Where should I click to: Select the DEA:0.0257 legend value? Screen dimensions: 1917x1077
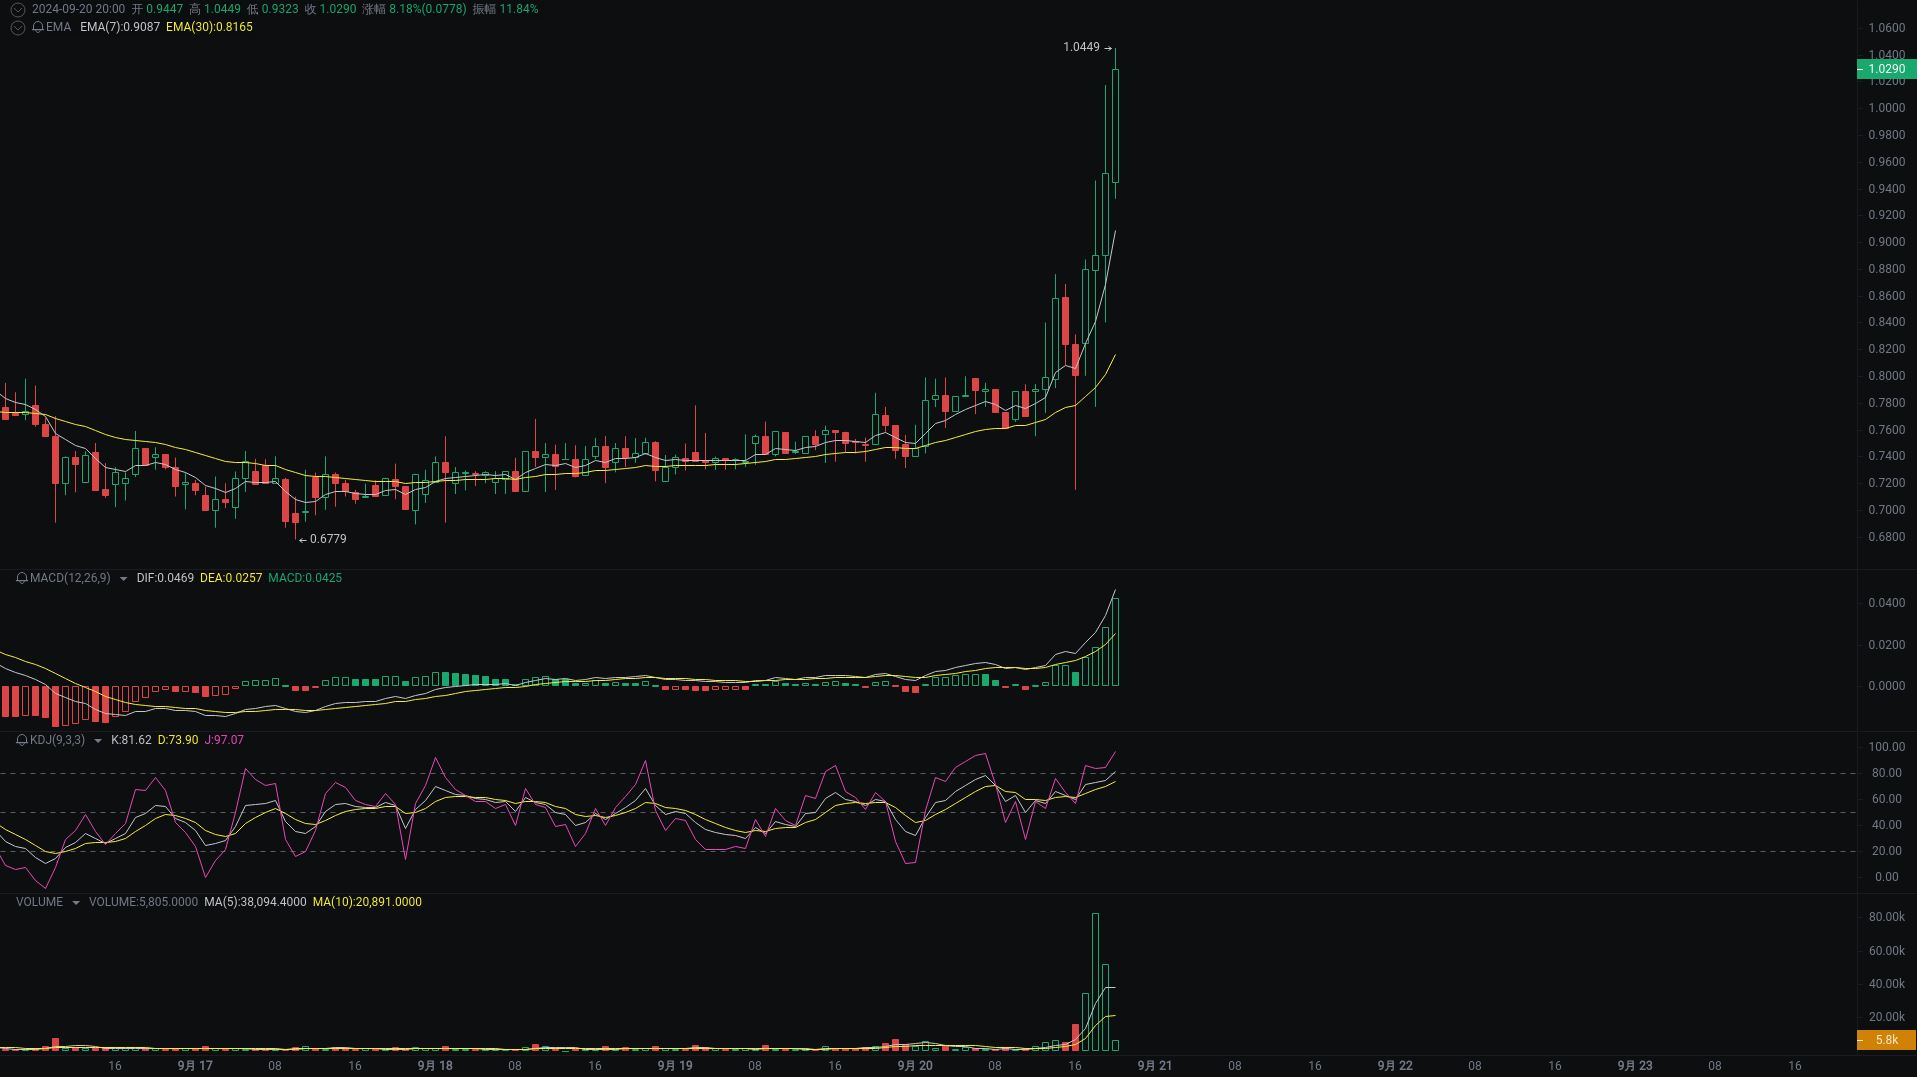pos(231,578)
